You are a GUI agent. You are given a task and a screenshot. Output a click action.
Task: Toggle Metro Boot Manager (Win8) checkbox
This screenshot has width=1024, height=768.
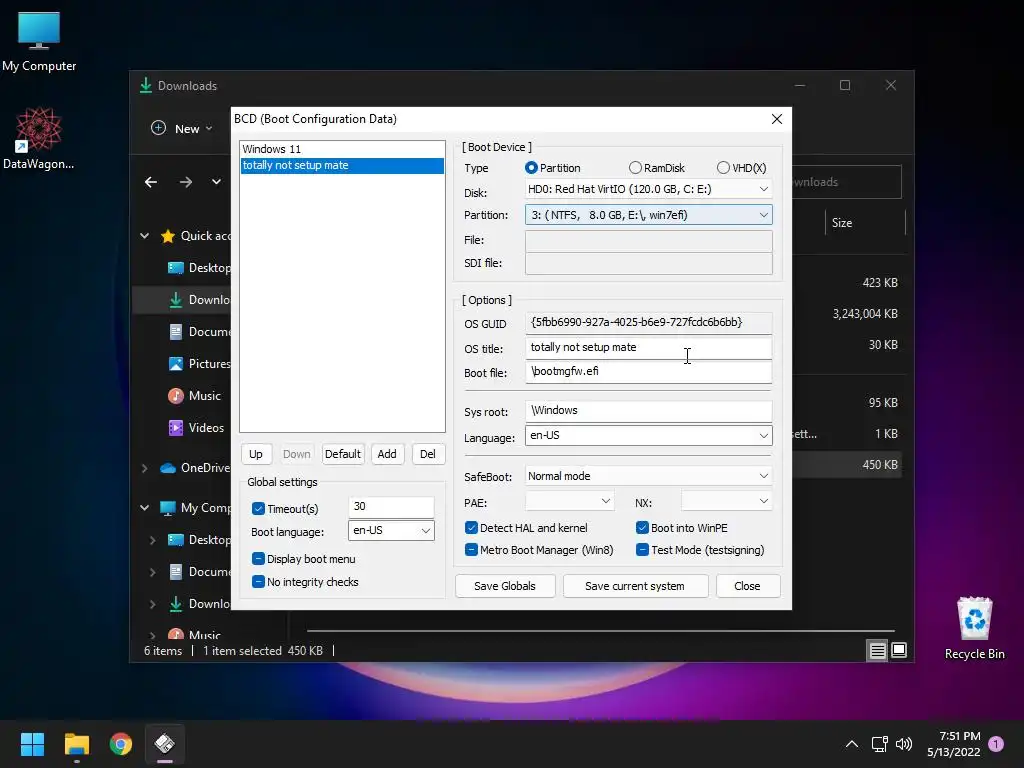point(471,550)
